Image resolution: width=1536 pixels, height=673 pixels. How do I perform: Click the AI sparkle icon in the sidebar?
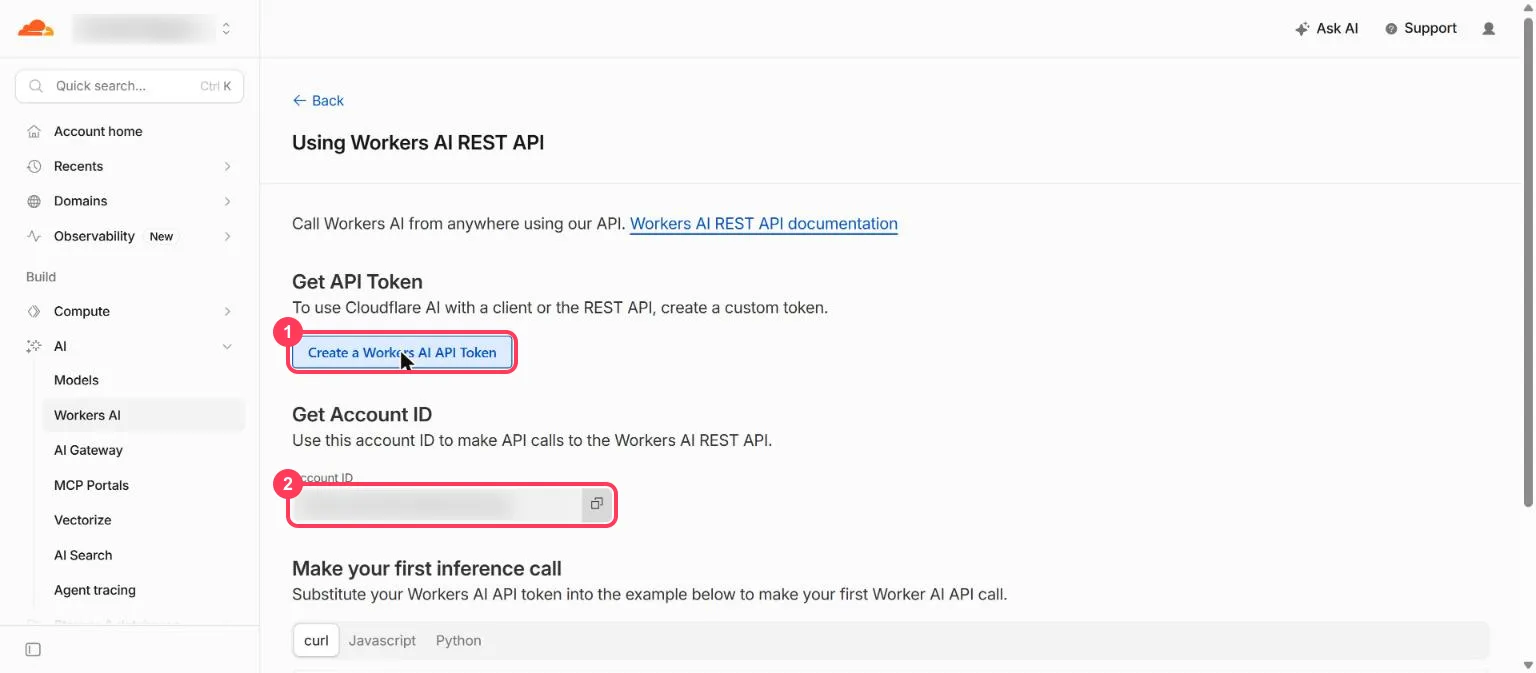(34, 346)
